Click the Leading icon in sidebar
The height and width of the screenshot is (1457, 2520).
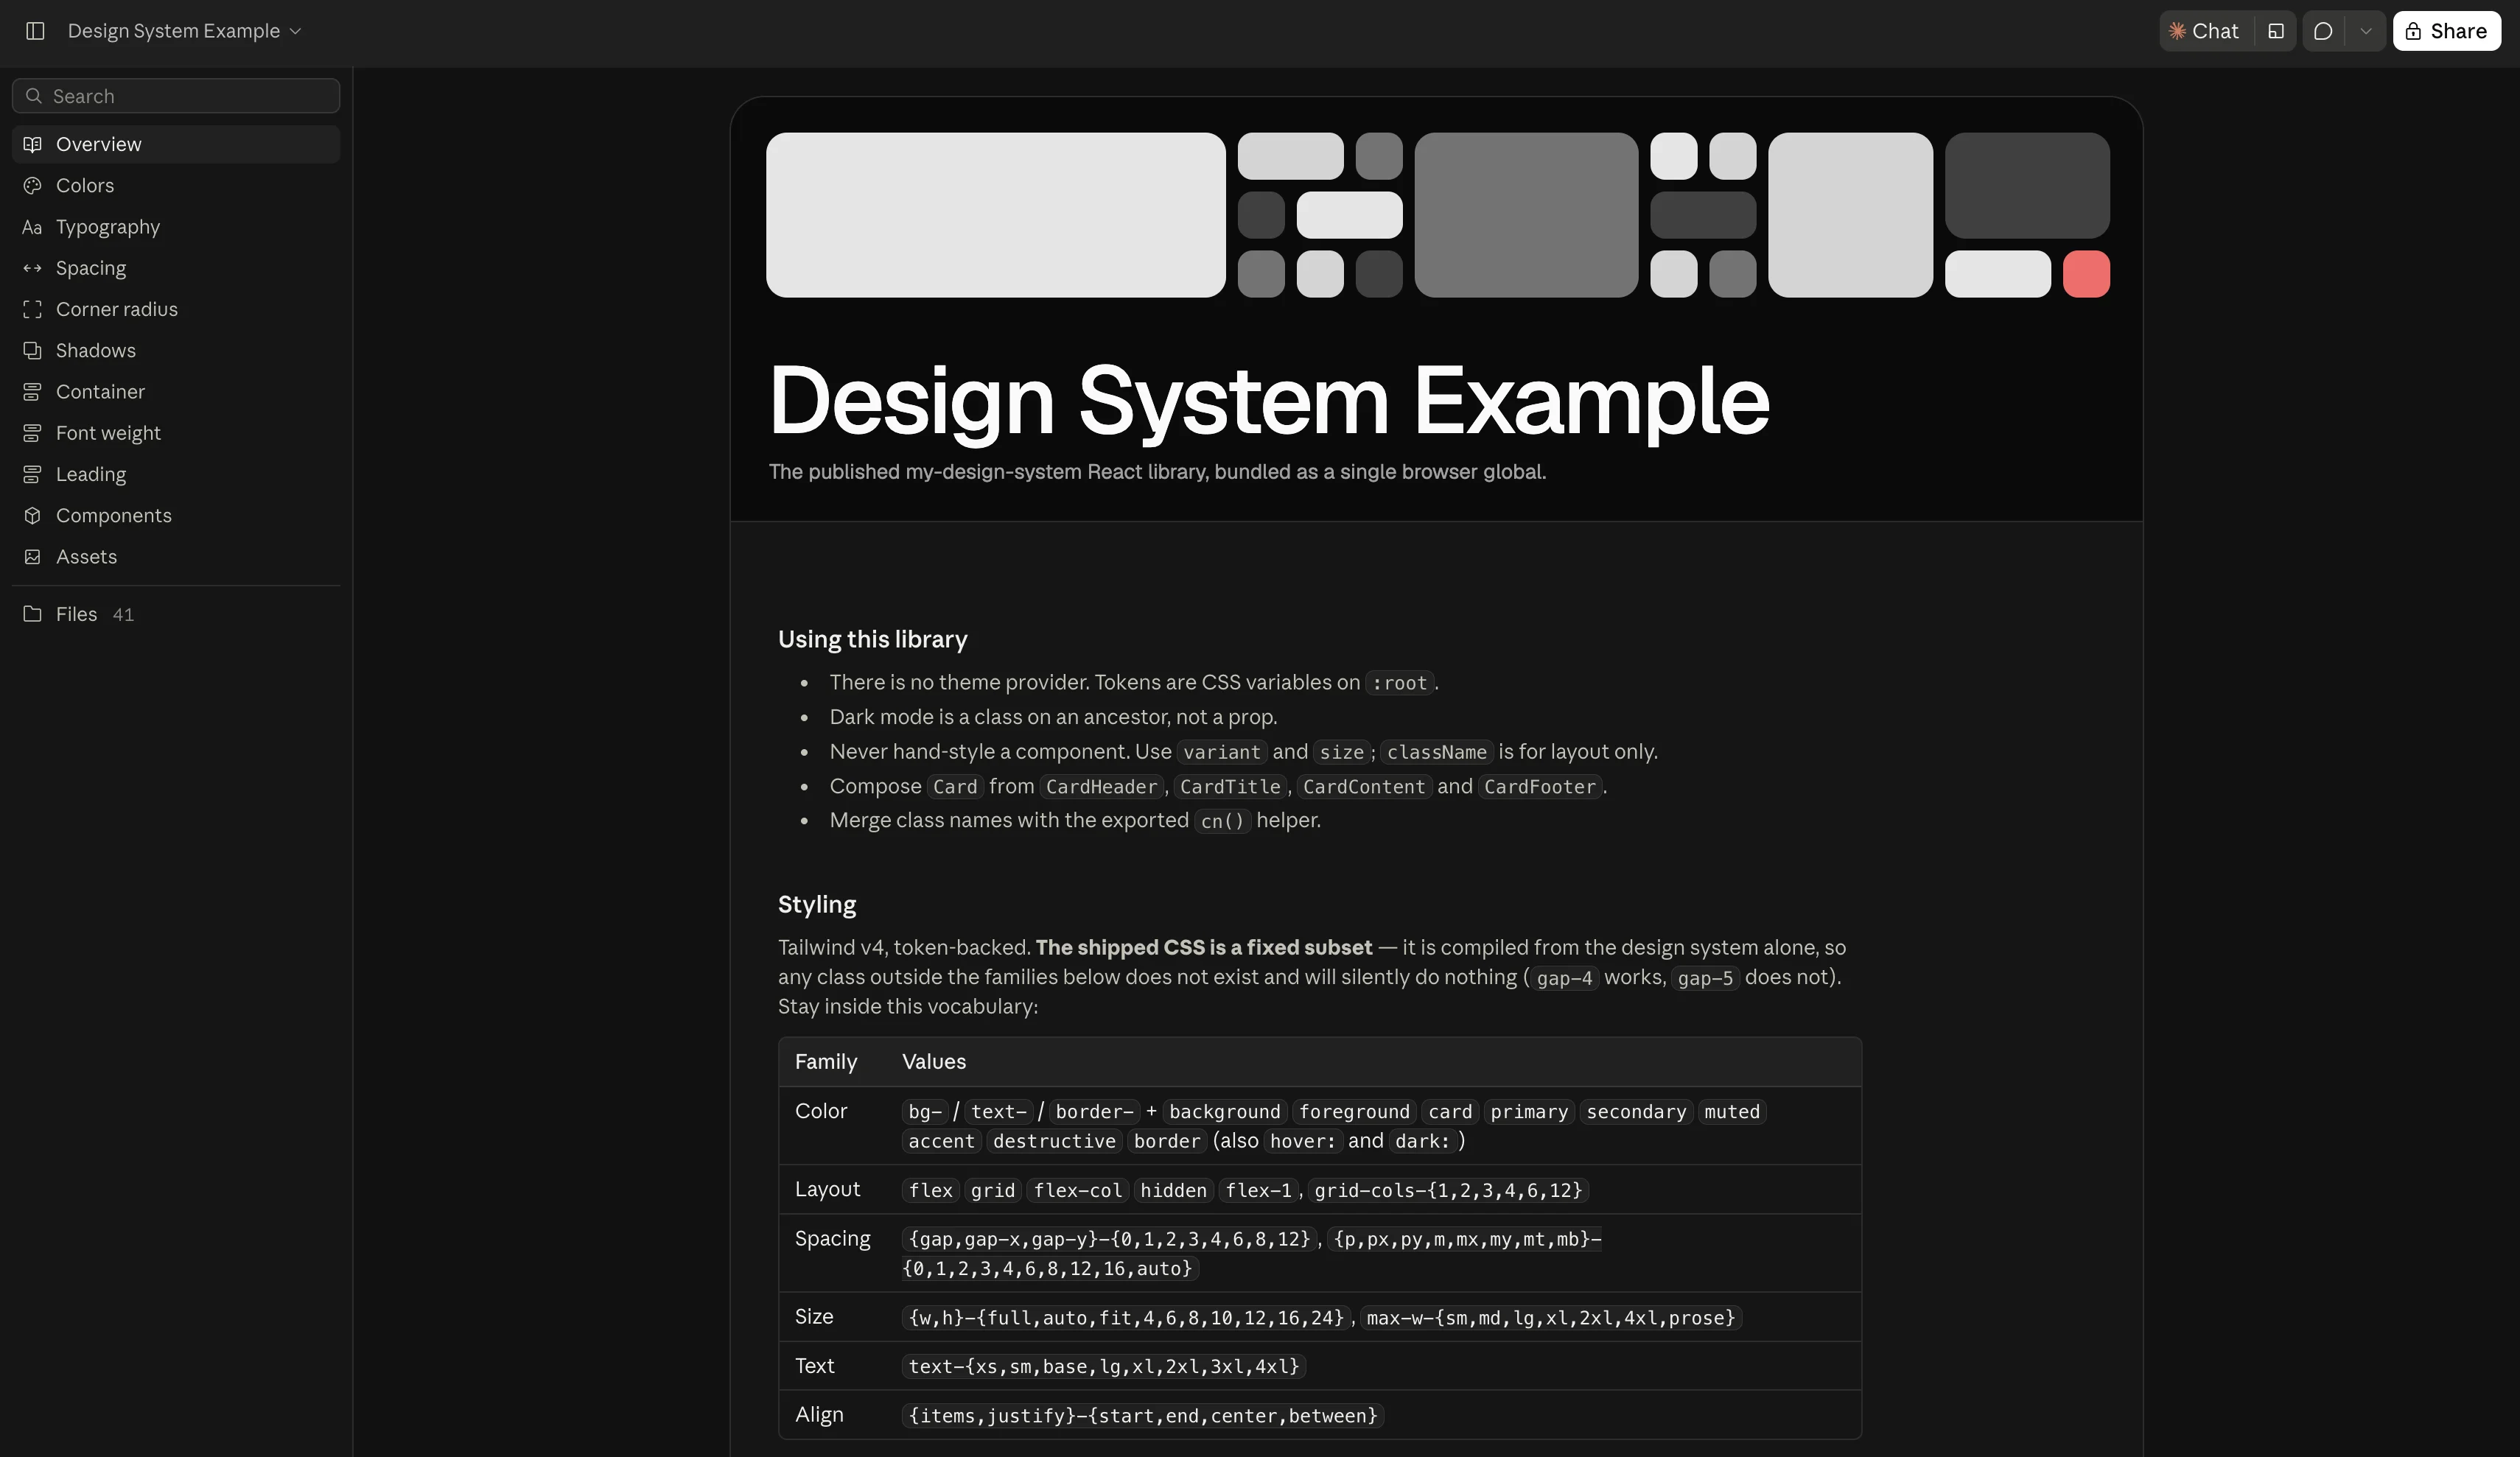click(33, 474)
